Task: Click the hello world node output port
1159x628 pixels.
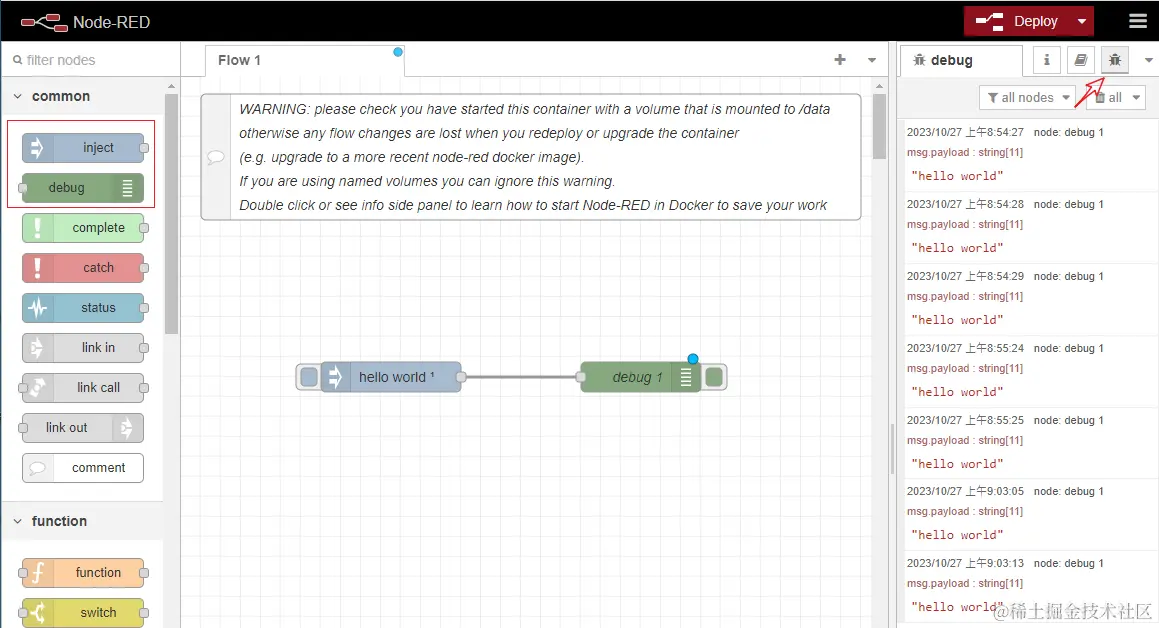Action: [x=461, y=377]
